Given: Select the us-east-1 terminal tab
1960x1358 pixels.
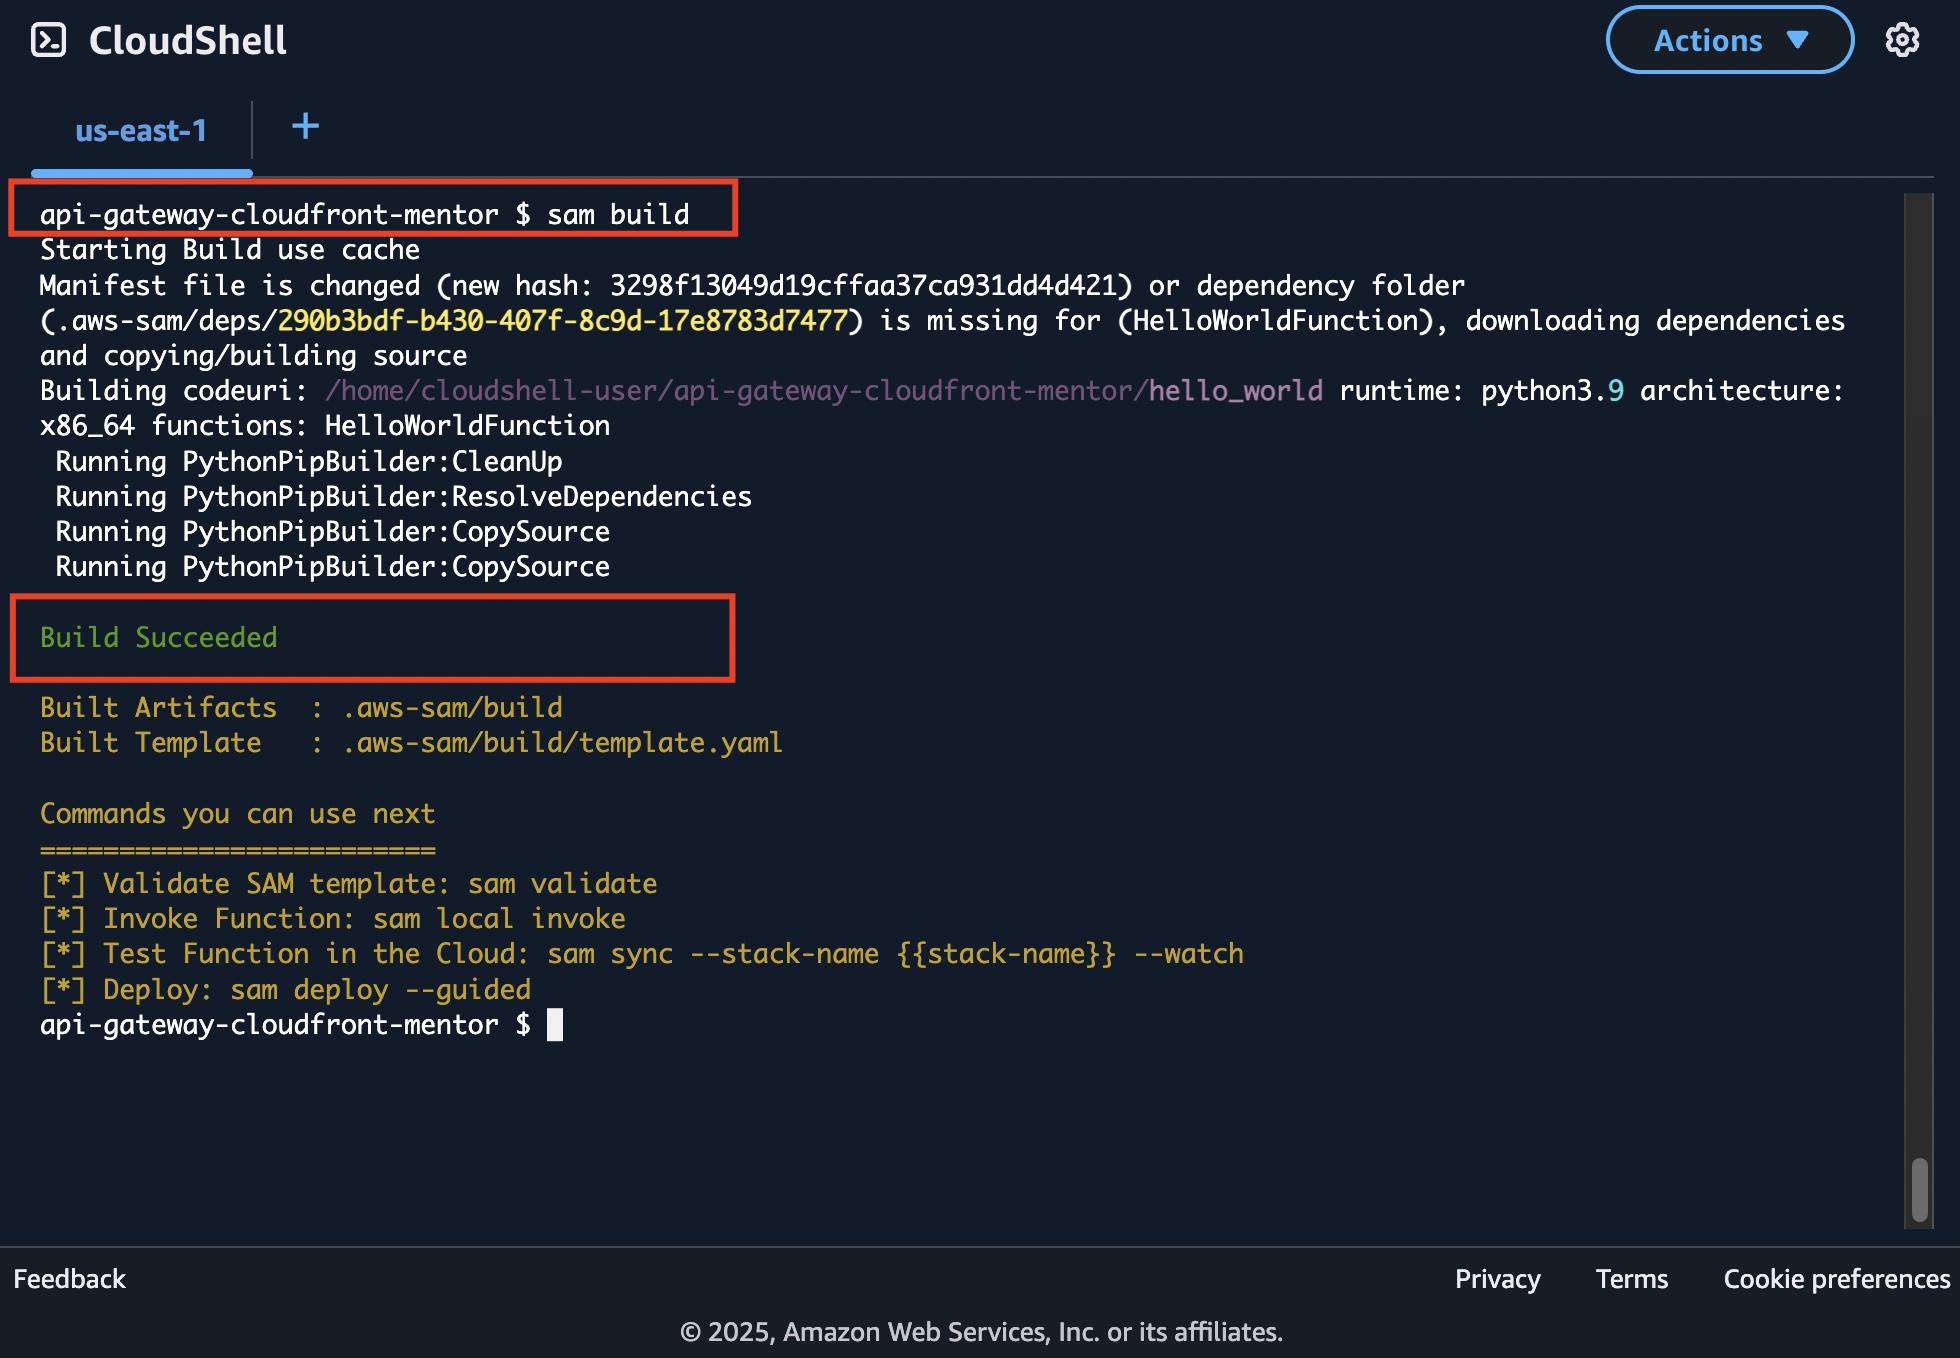Looking at the screenshot, I should [141, 131].
